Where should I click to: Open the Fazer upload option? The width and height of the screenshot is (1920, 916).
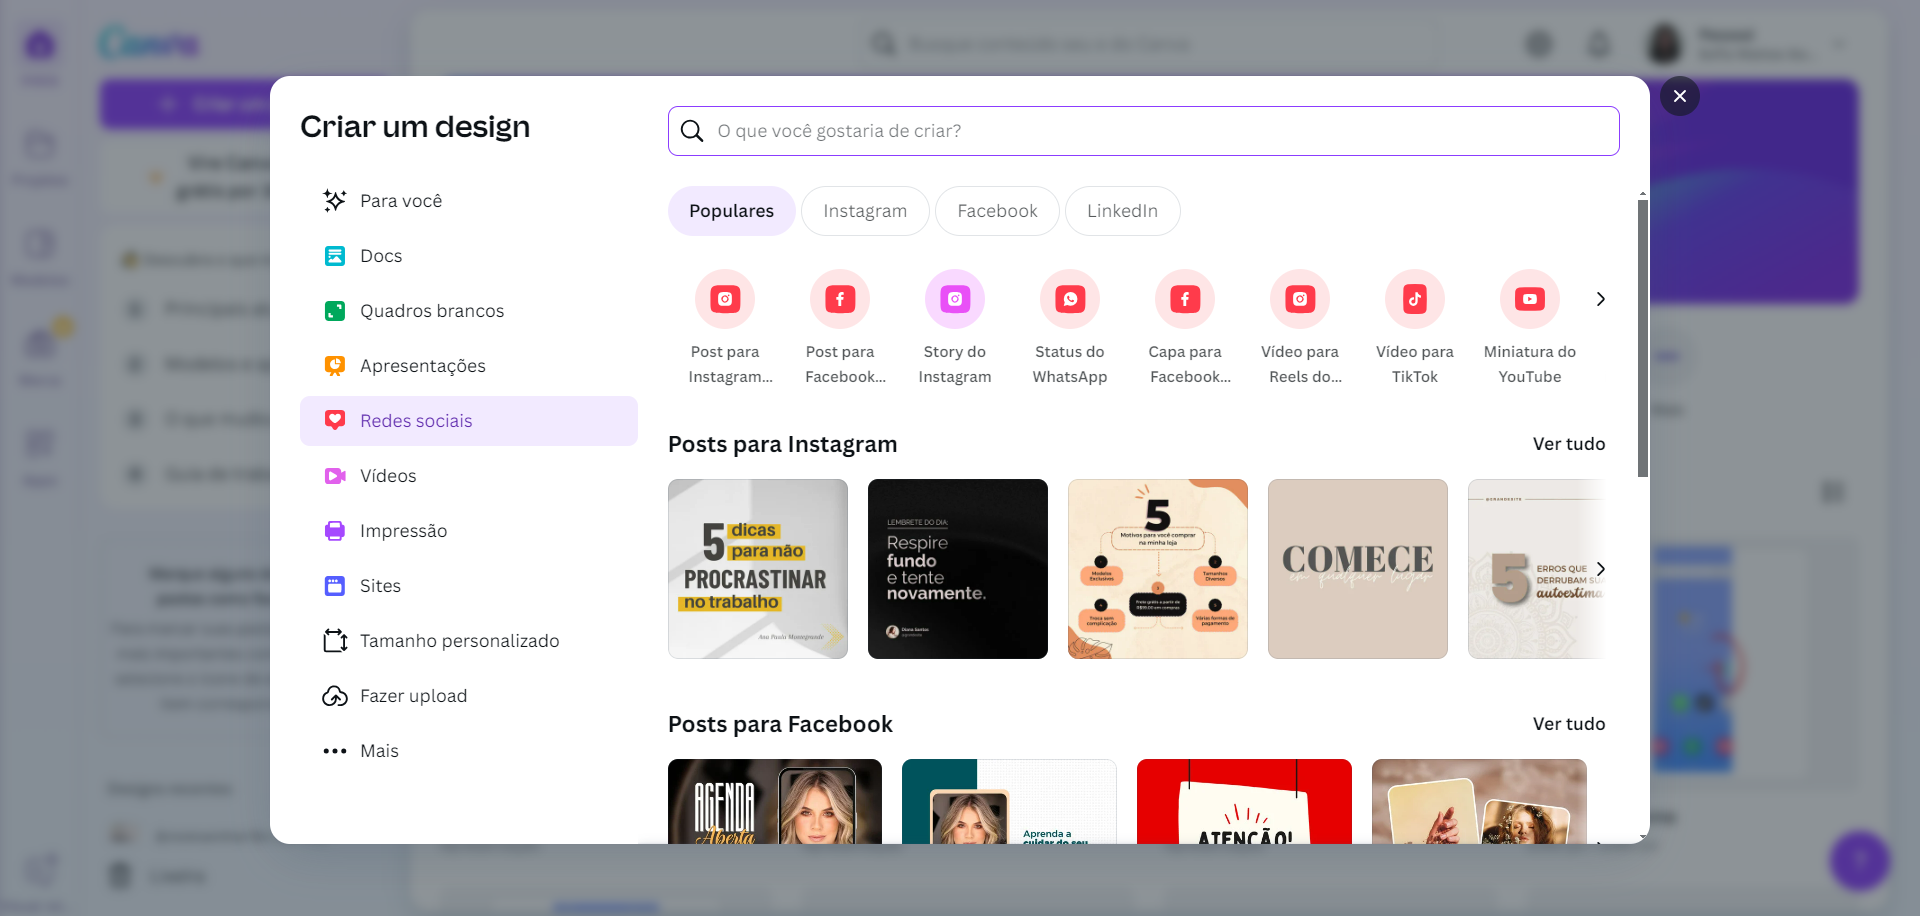pos(413,695)
